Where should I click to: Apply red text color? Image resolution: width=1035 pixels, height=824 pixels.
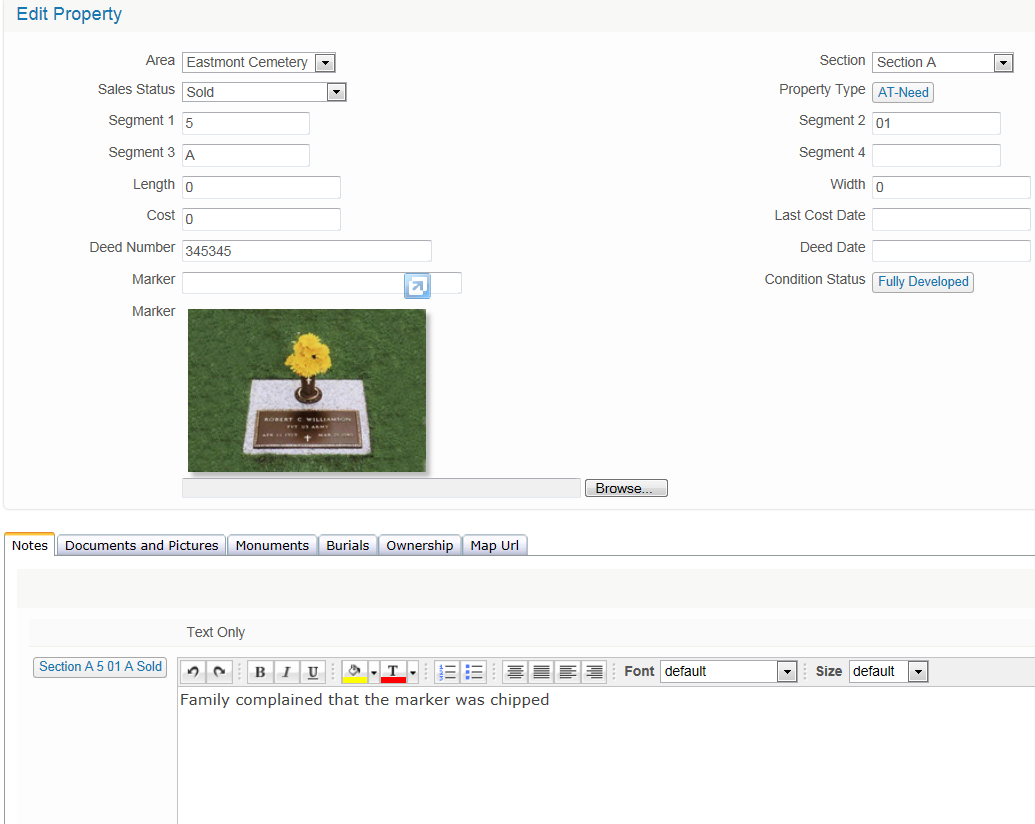click(393, 672)
